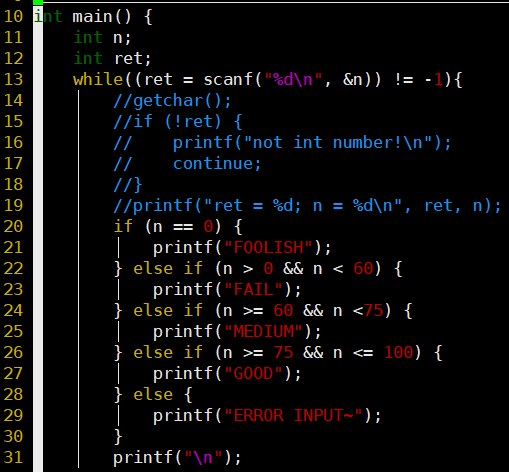The width and height of the screenshot is (509, 472).
Task: Click the "MEDIUM" string literal
Action: (263, 331)
